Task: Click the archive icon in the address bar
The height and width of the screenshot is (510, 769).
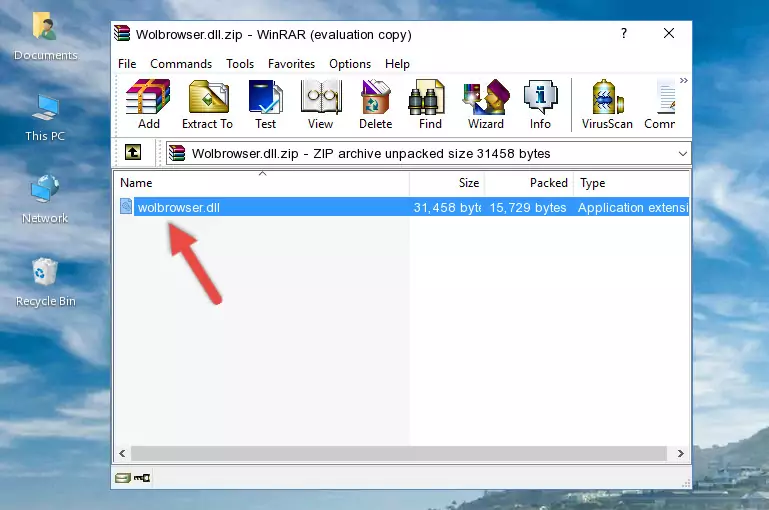Action: 177,153
